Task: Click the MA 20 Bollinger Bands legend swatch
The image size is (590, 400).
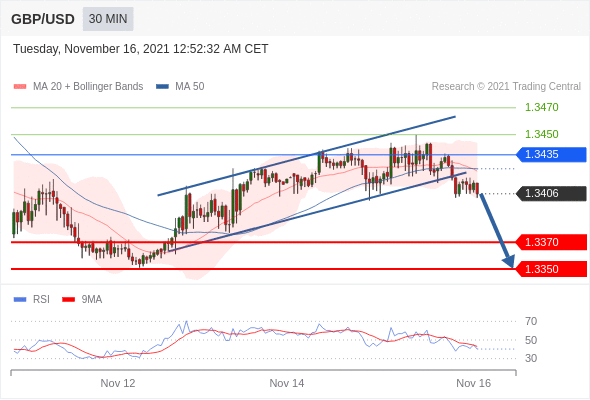Action: pos(20,87)
